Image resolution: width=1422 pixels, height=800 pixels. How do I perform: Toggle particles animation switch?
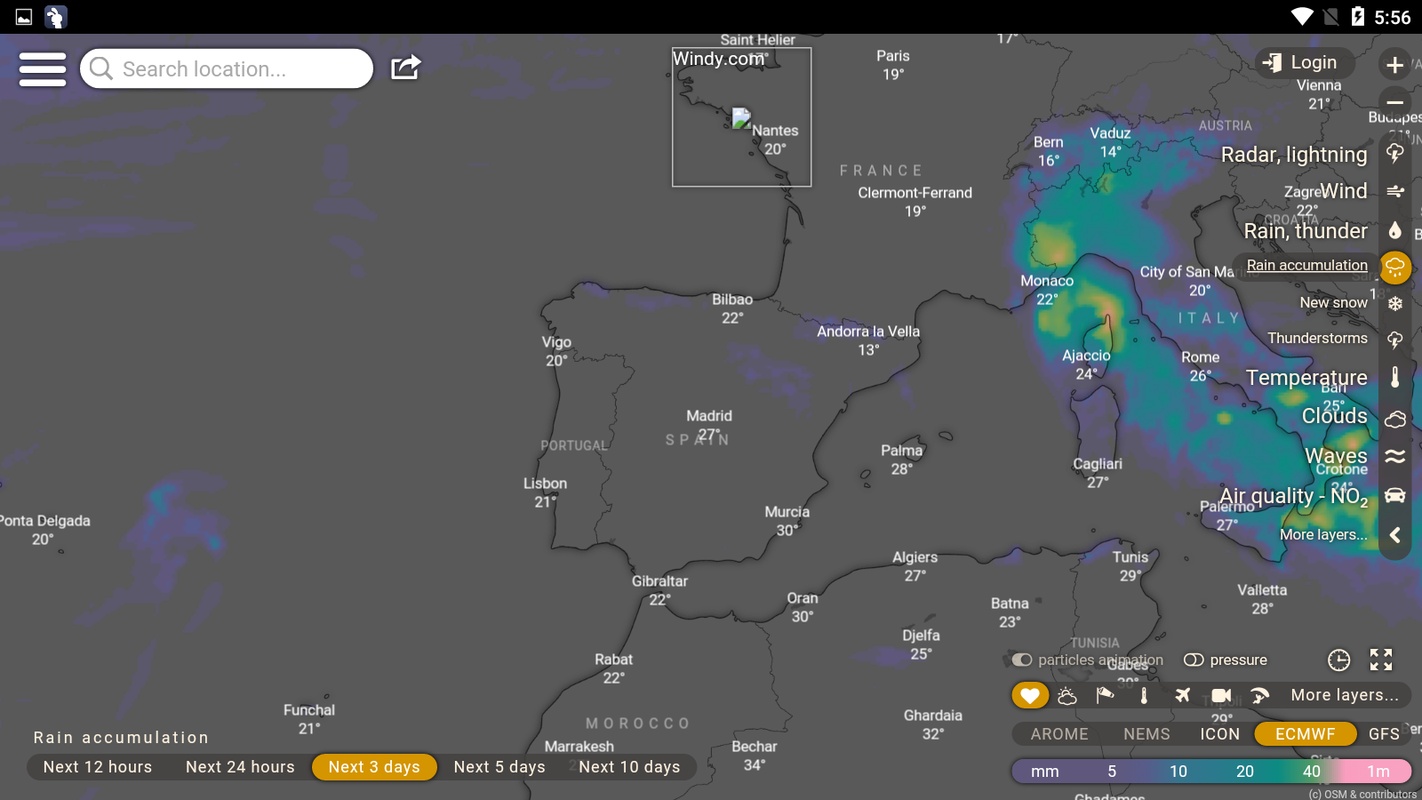click(x=1021, y=660)
